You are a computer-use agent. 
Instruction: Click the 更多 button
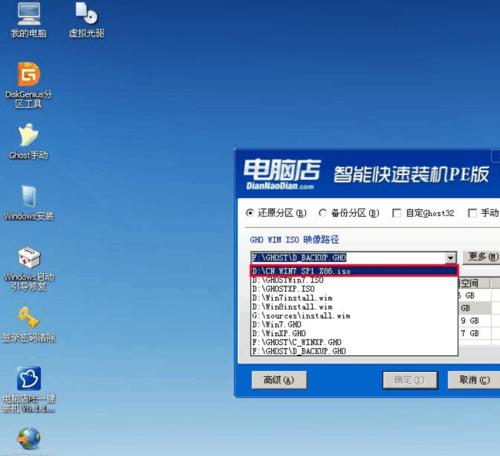click(482, 257)
